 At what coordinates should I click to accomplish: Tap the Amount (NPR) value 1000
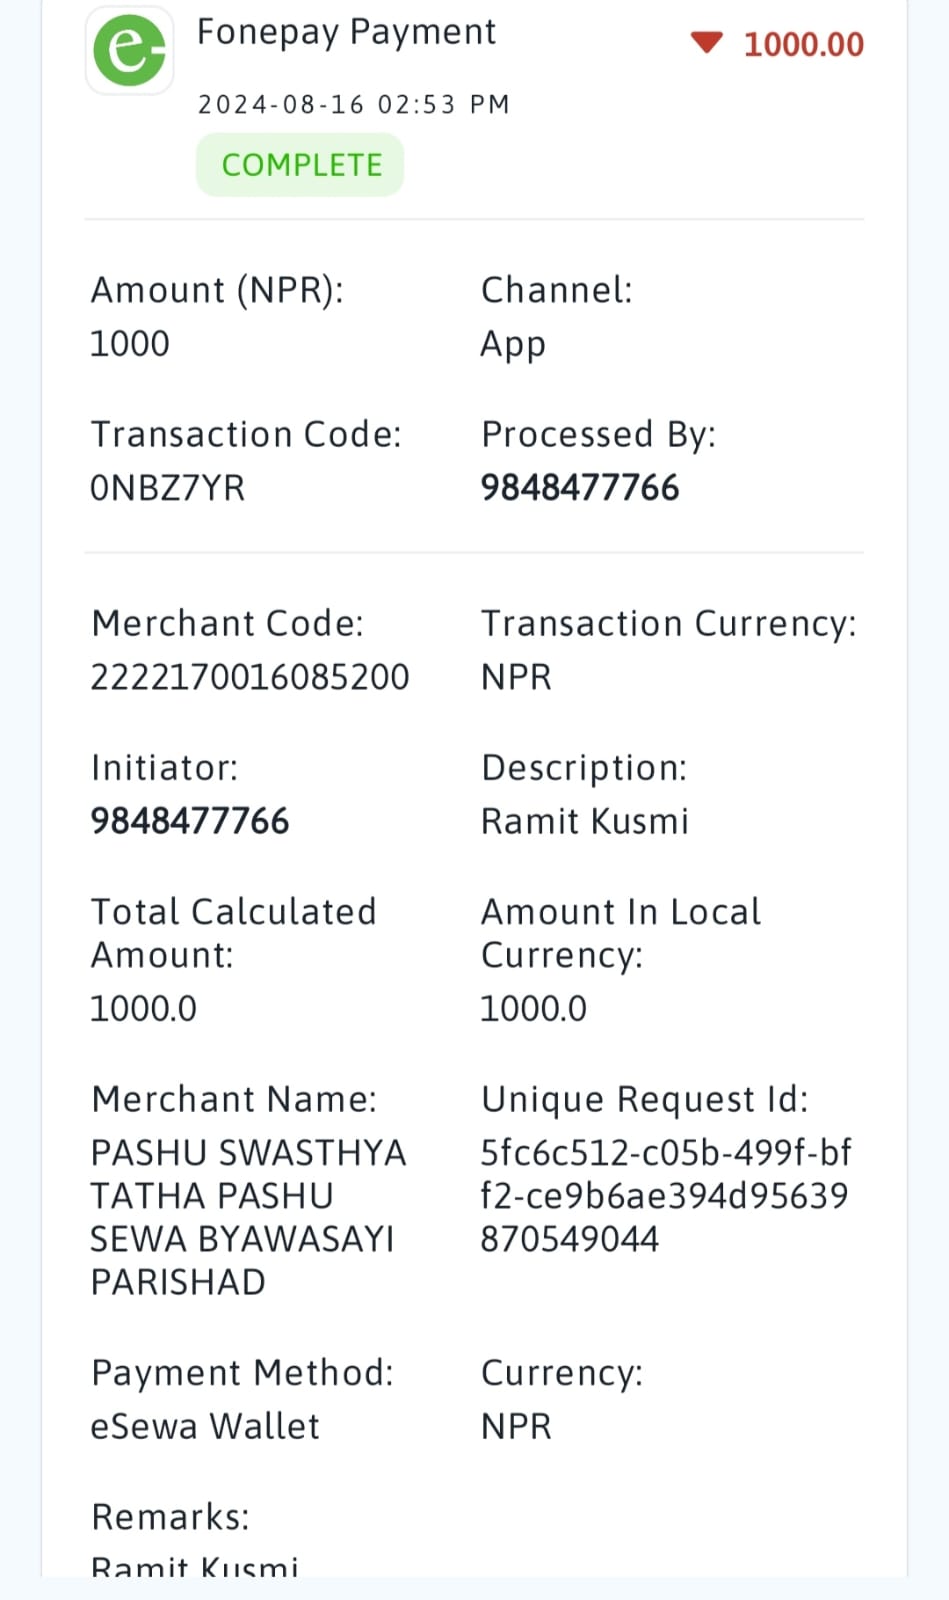click(x=130, y=344)
